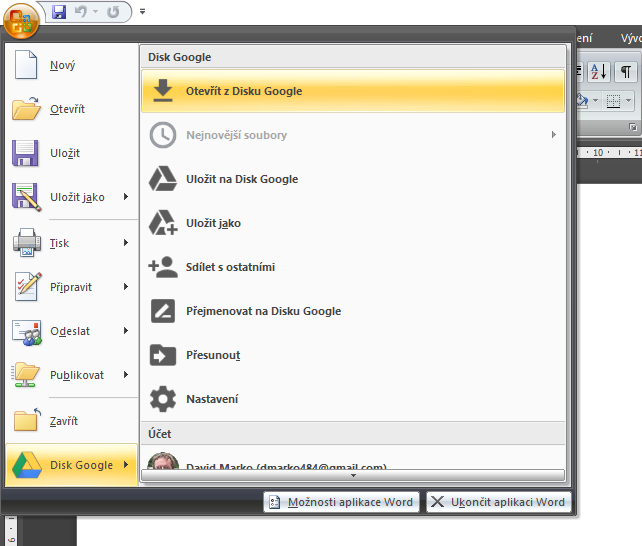The image size is (642, 546).
Task: Expand the Připravit submenu arrow
Action: (126, 287)
